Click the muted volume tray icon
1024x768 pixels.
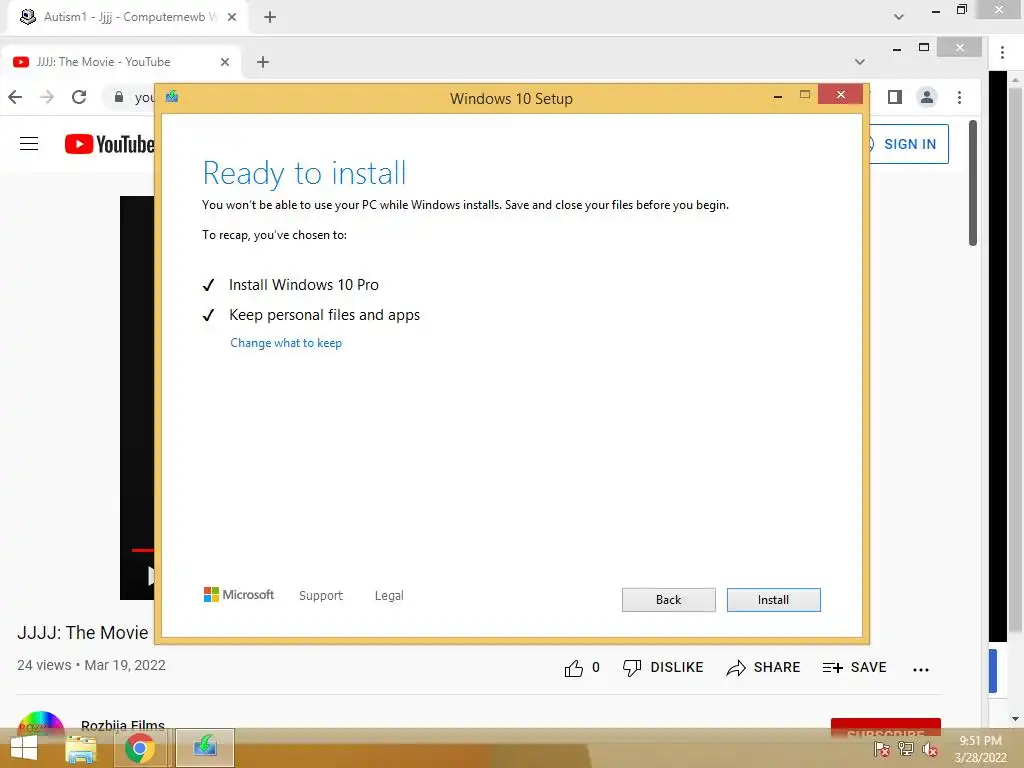click(x=930, y=749)
